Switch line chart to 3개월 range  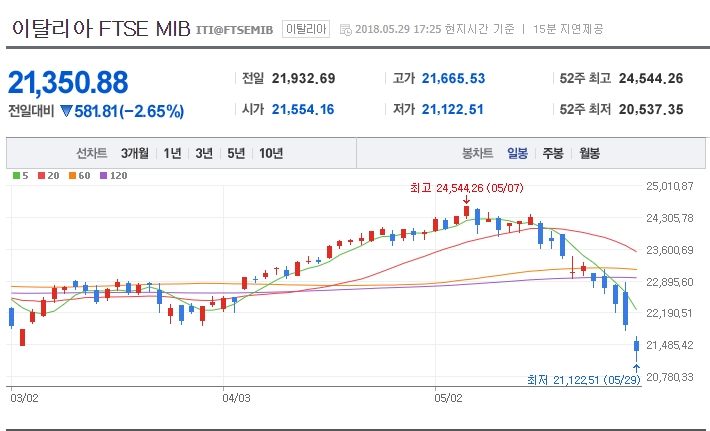click(134, 153)
